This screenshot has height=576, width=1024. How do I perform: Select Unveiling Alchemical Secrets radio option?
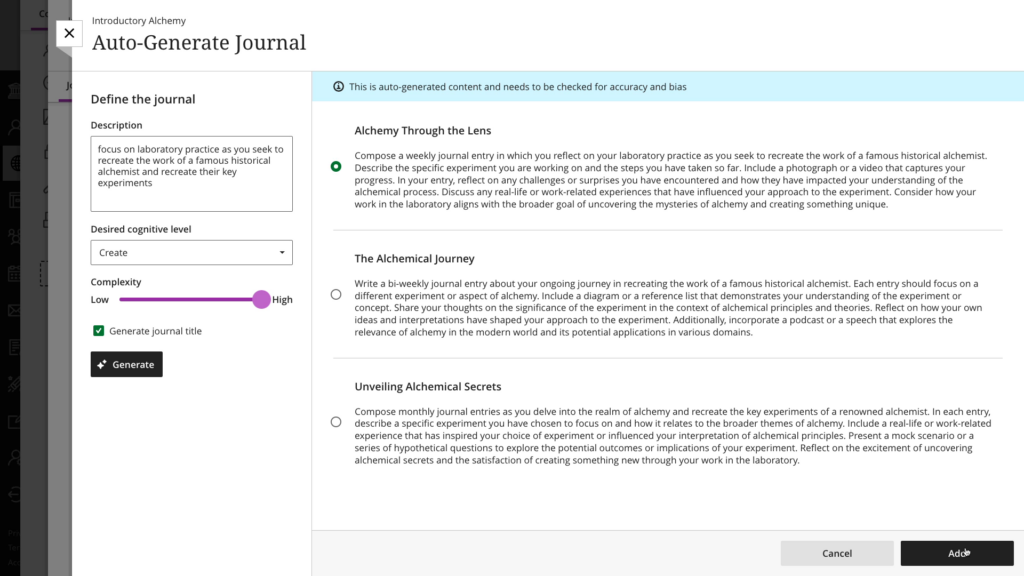[x=336, y=422]
